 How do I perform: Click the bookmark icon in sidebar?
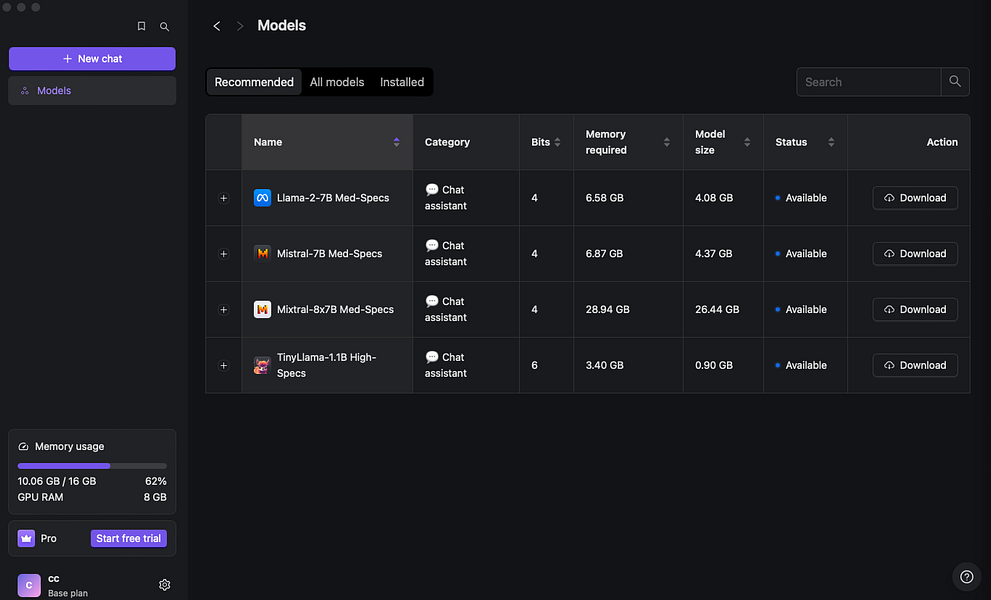tap(142, 27)
